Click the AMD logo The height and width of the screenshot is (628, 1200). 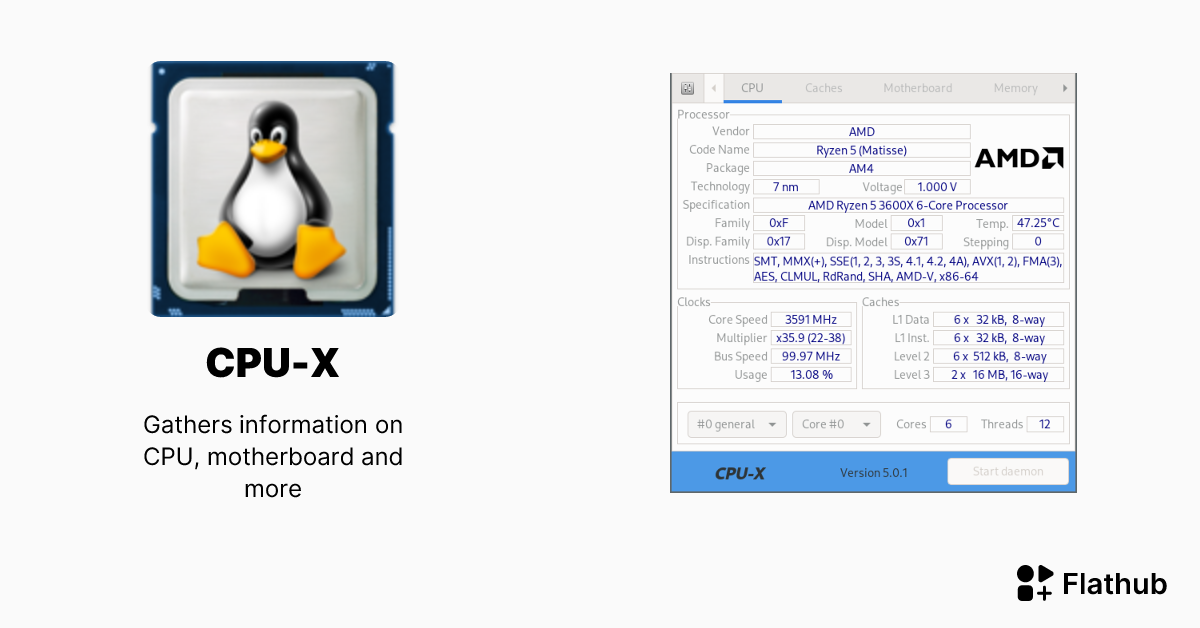point(1018,156)
